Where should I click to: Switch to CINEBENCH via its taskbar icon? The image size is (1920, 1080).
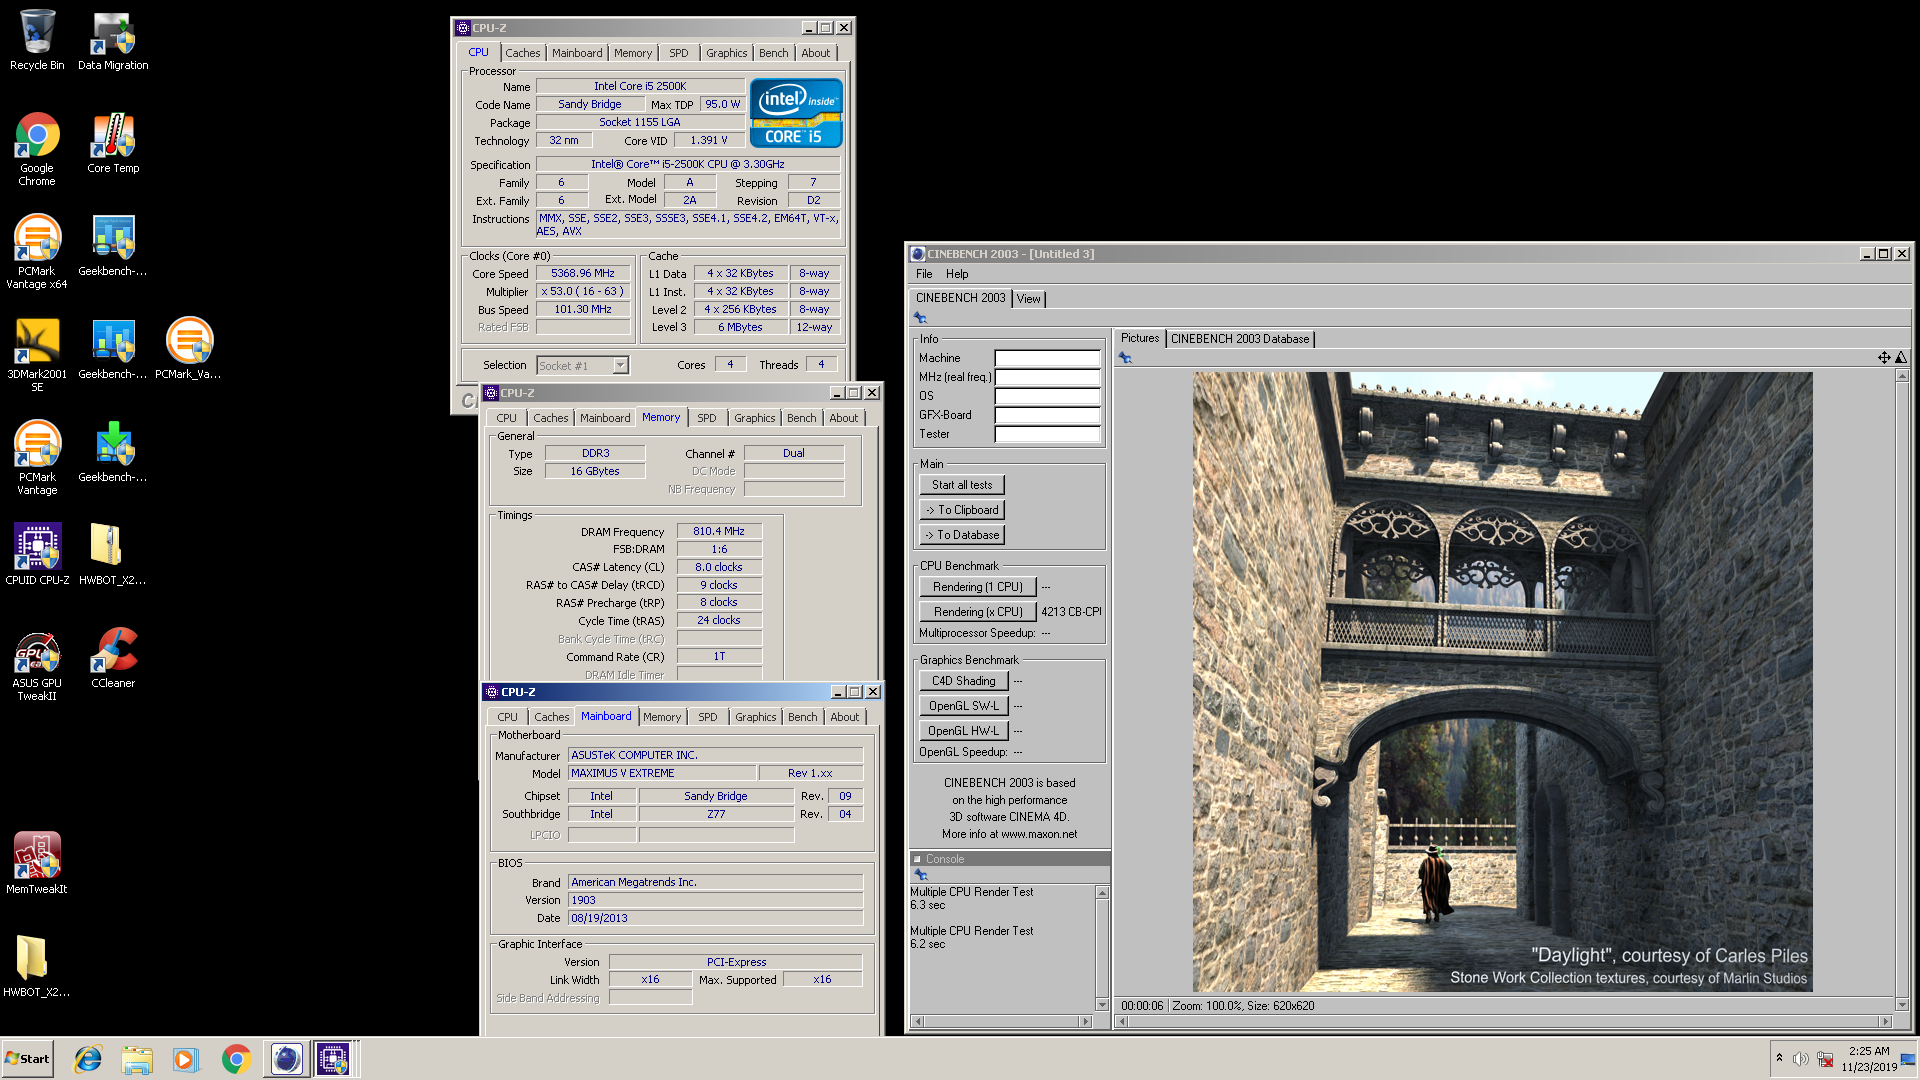286,1059
